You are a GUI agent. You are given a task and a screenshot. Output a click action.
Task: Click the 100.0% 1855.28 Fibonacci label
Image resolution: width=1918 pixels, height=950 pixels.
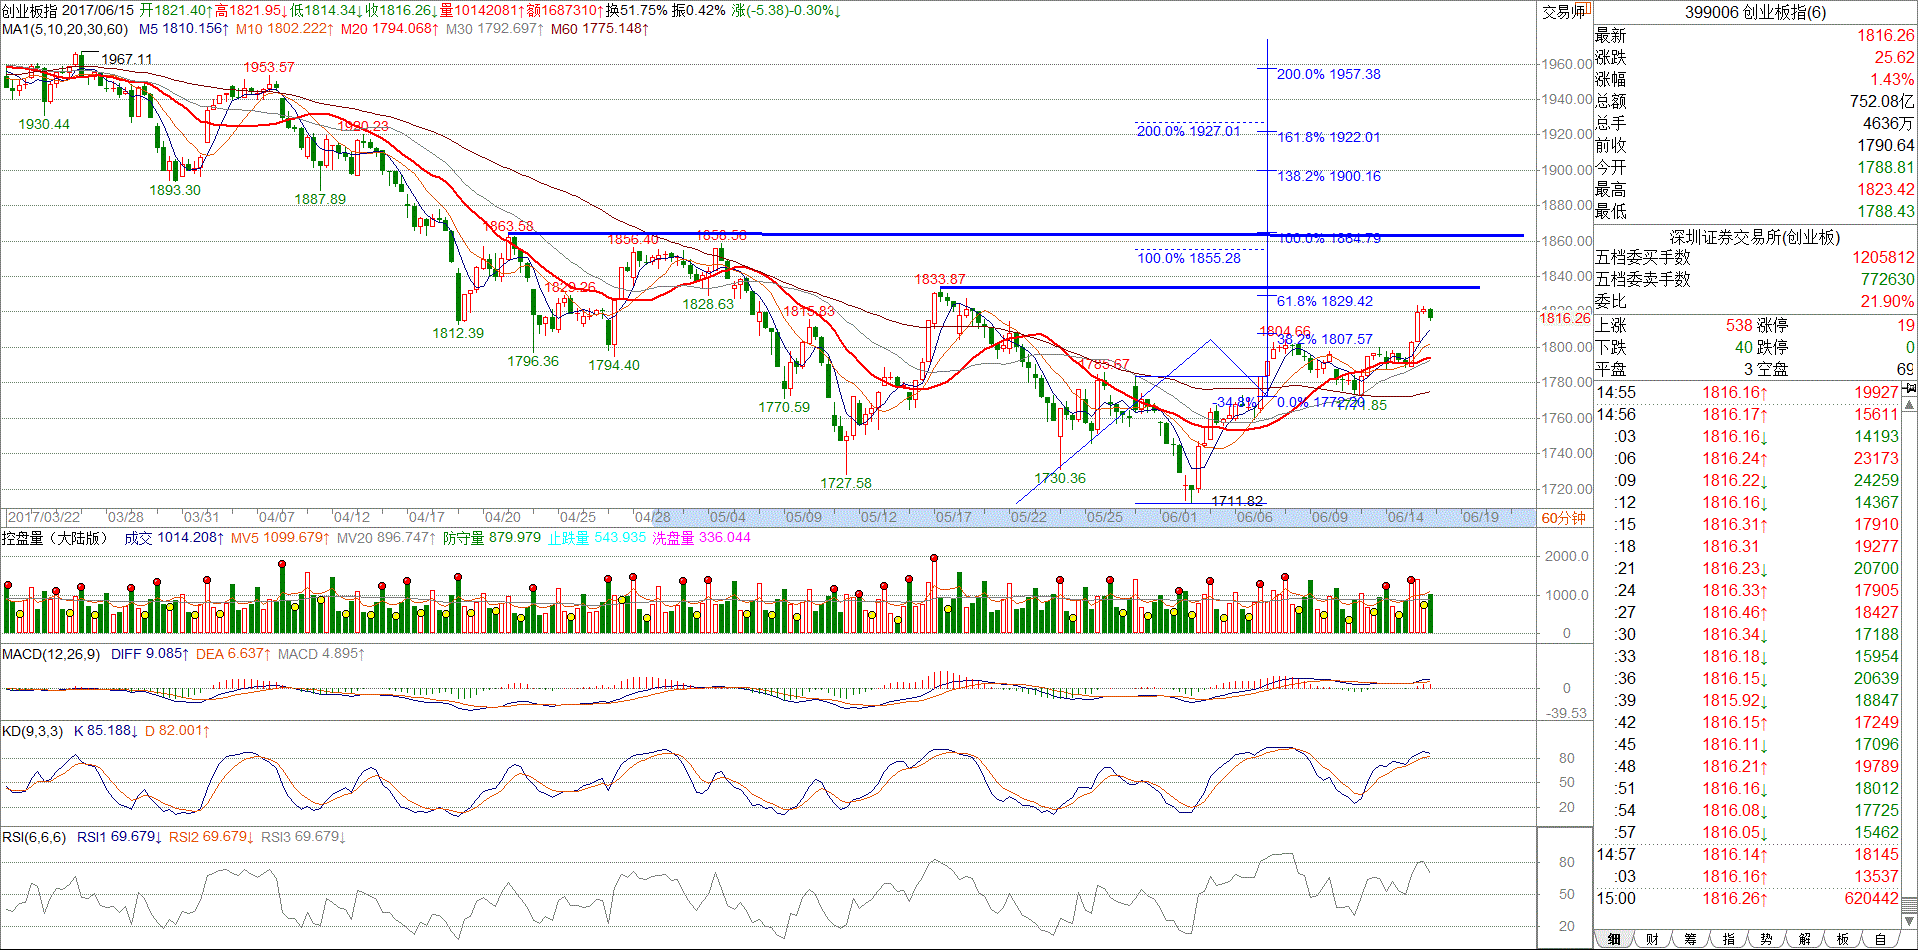click(1188, 258)
